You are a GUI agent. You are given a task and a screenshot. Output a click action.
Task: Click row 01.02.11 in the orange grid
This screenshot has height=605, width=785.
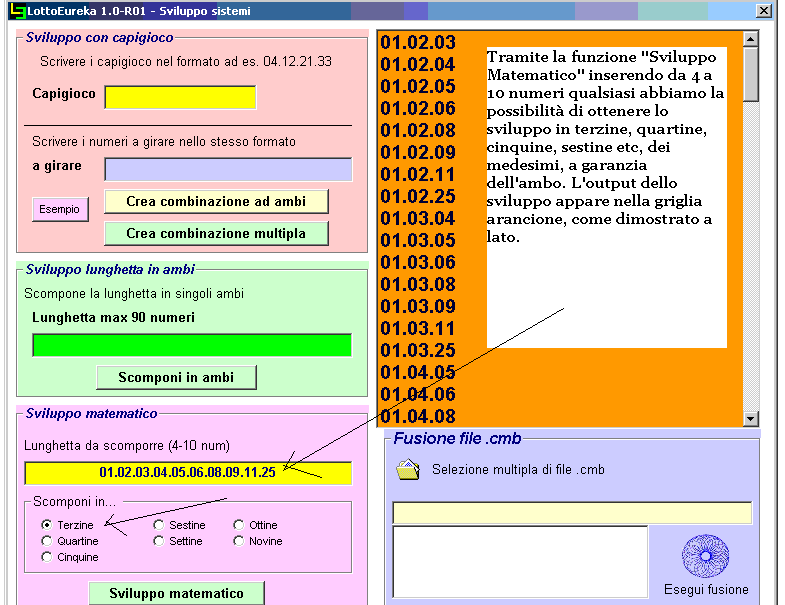pos(418,174)
